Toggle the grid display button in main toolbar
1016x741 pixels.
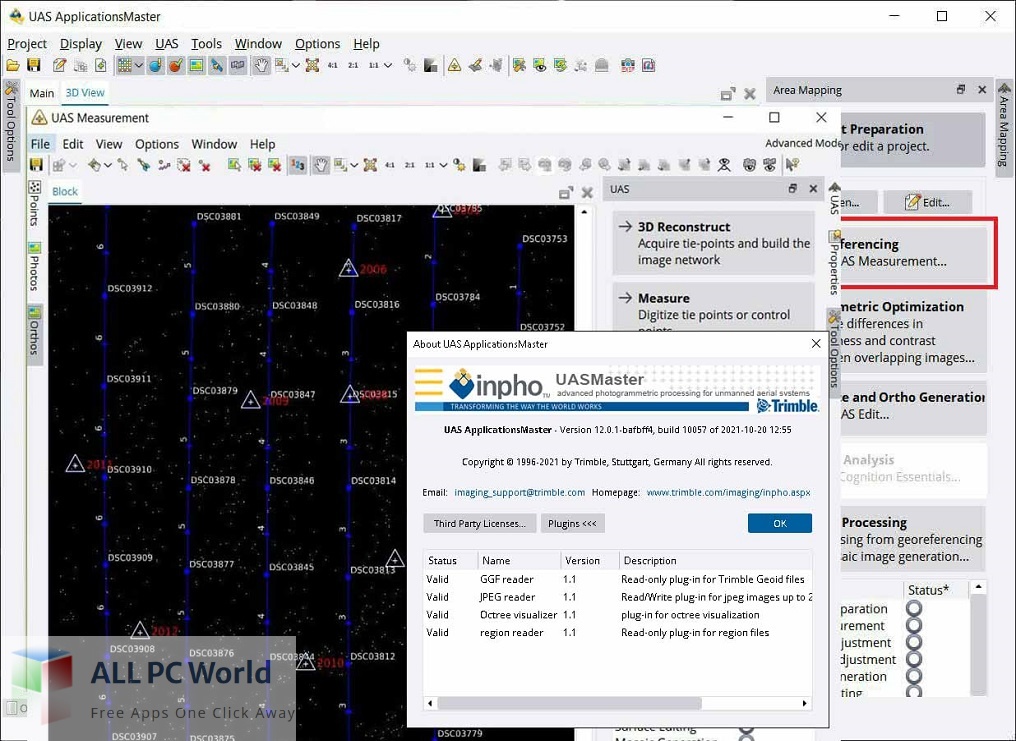(124, 65)
